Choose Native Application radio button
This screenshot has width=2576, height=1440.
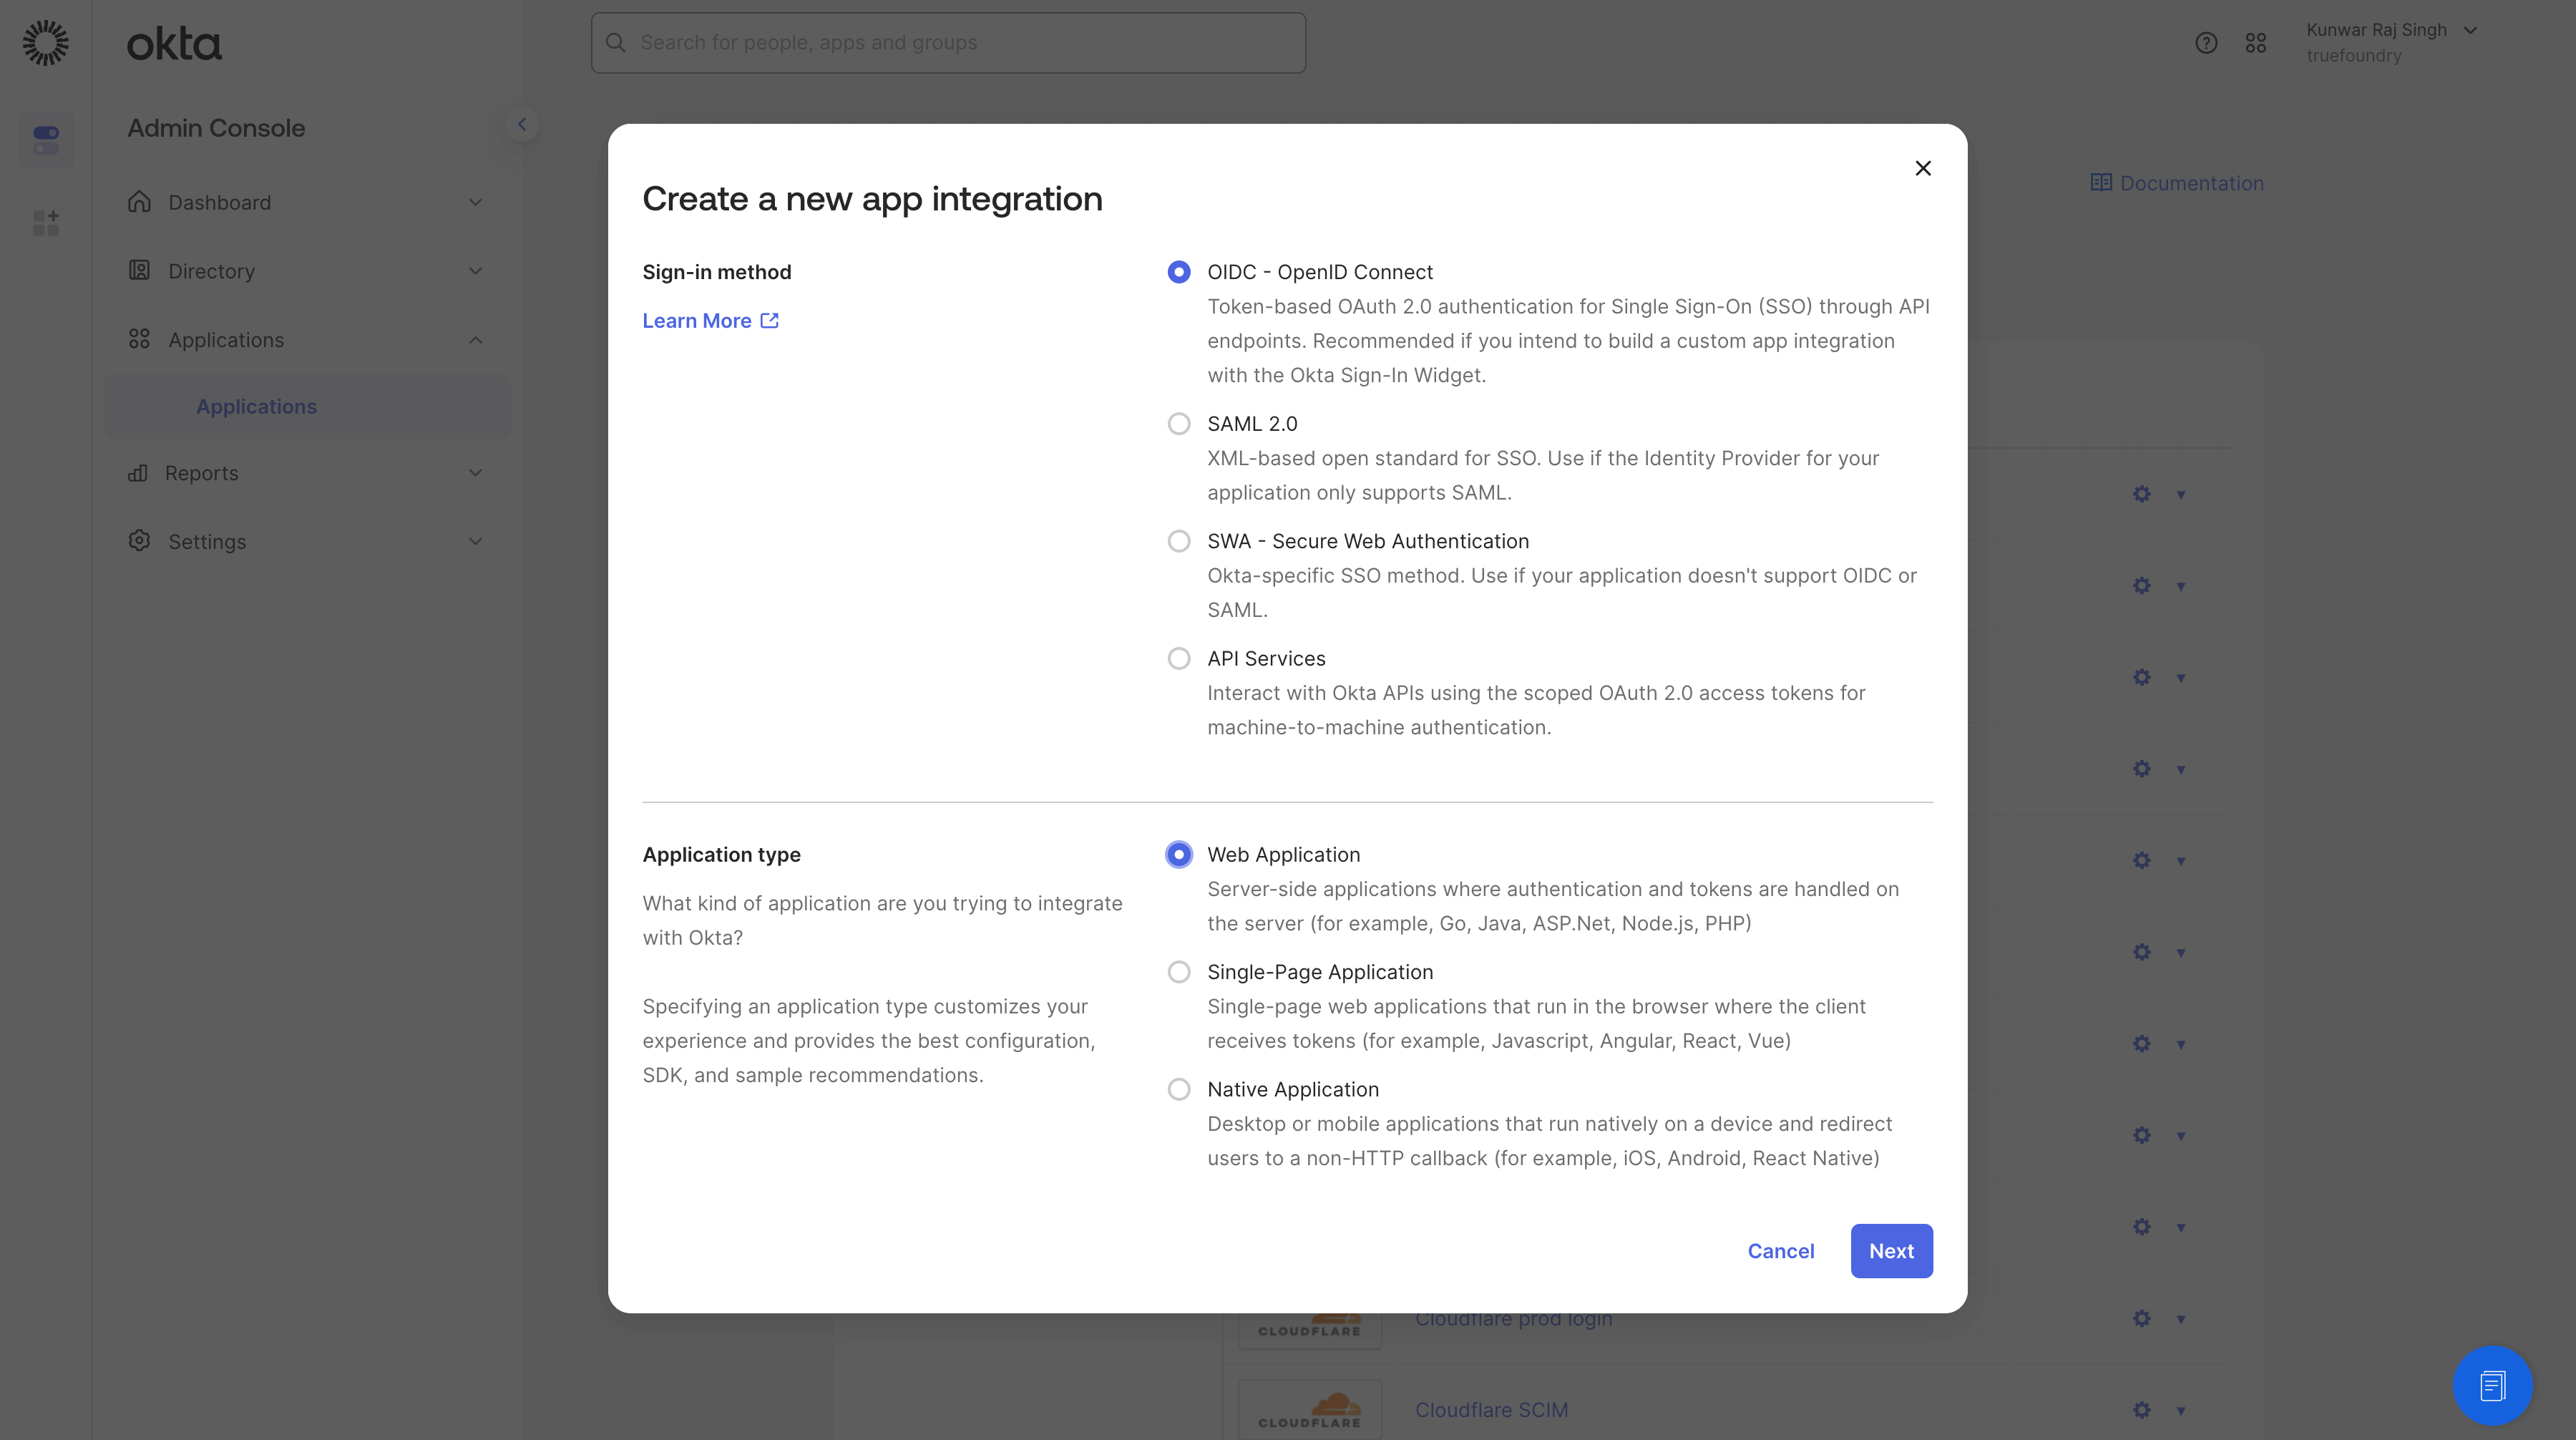point(1179,1090)
